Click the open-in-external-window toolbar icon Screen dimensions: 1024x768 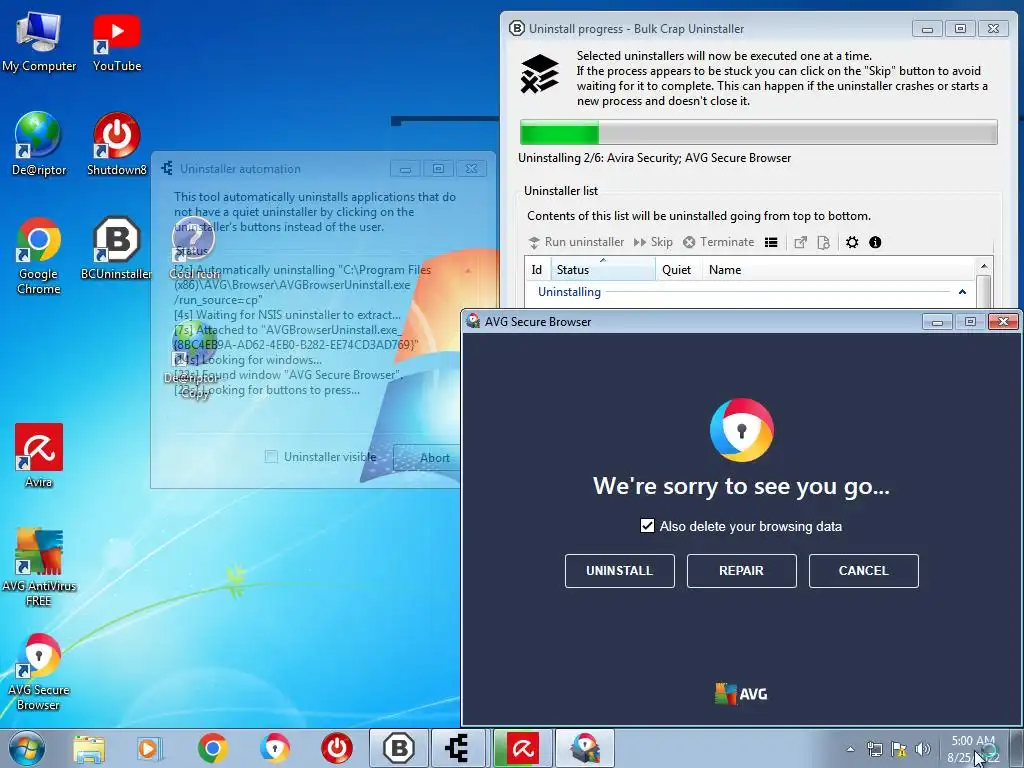(x=800, y=242)
